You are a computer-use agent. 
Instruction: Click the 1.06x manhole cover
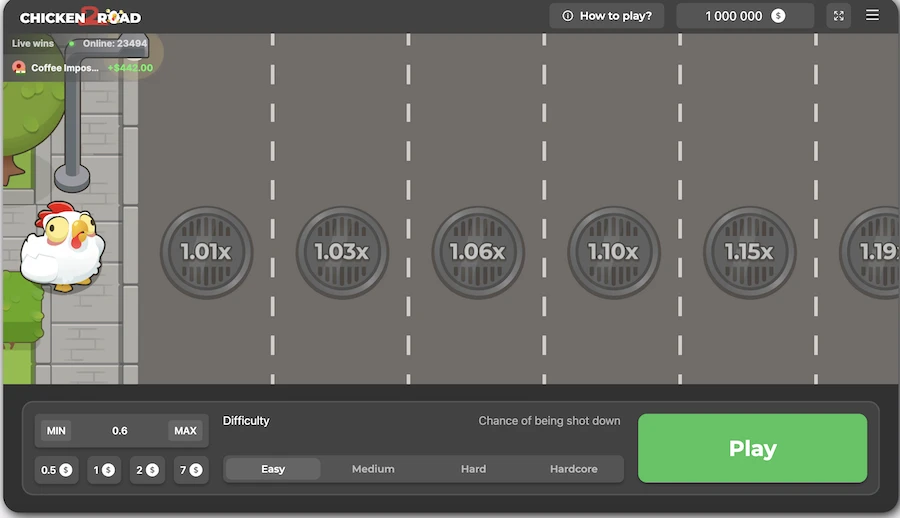click(478, 252)
